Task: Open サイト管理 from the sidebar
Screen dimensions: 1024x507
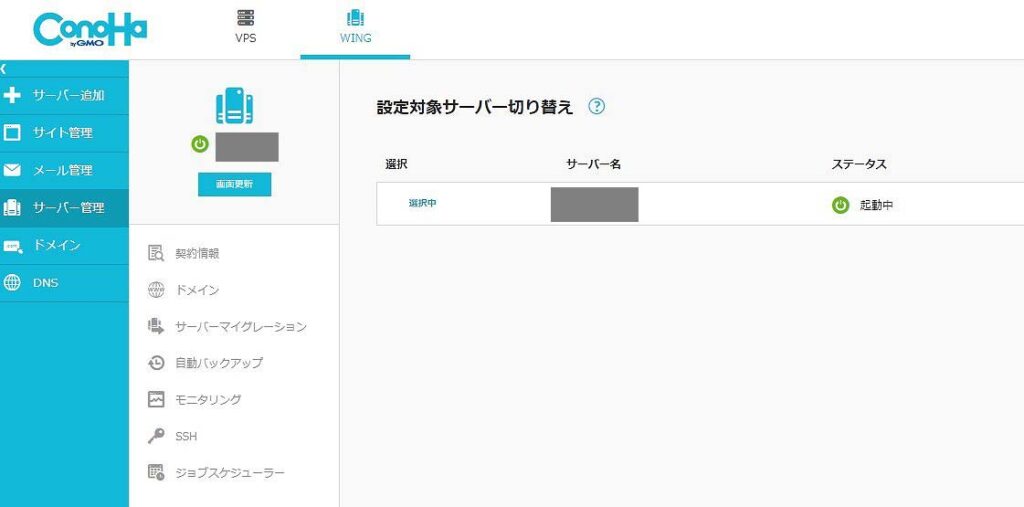Action: pos(64,133)
